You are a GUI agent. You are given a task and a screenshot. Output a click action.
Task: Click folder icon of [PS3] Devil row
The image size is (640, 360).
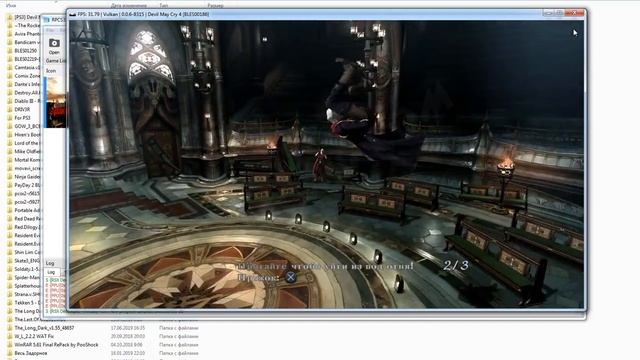[9, 17]
